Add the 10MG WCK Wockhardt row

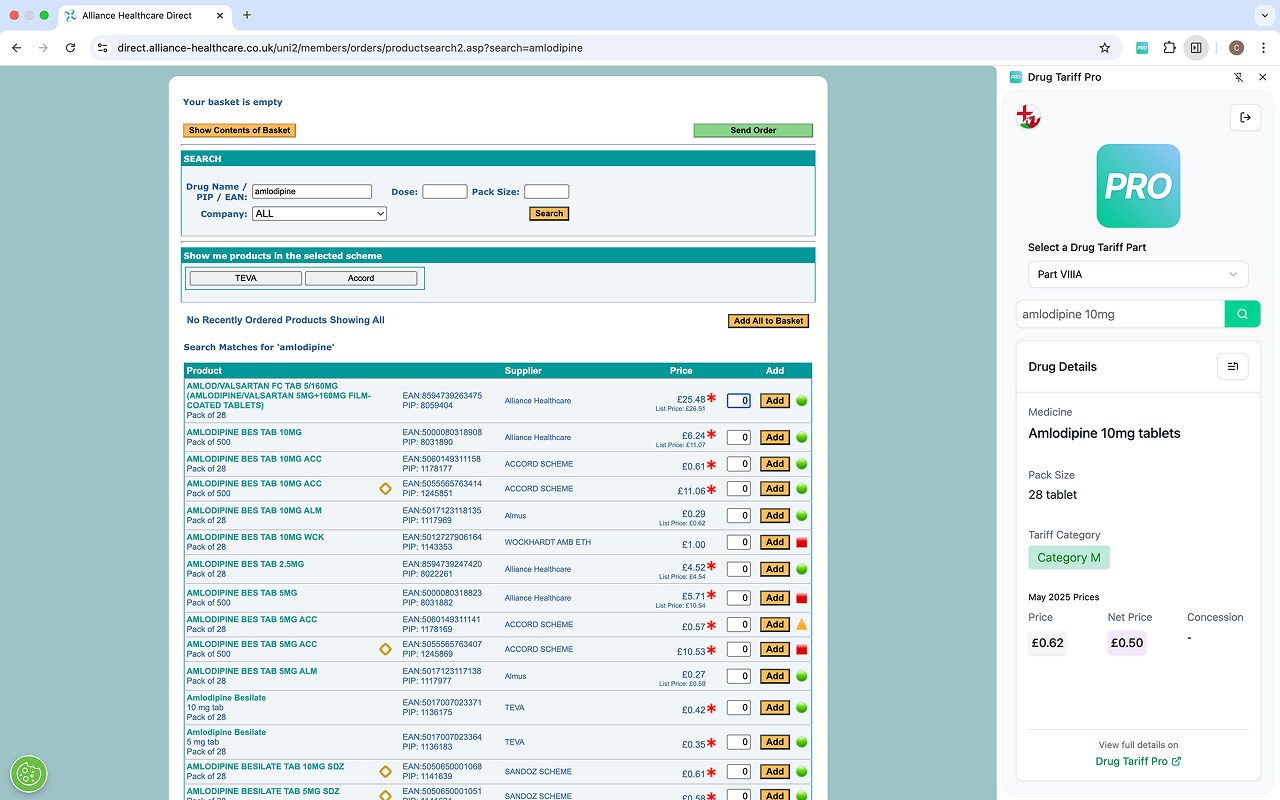774,542
